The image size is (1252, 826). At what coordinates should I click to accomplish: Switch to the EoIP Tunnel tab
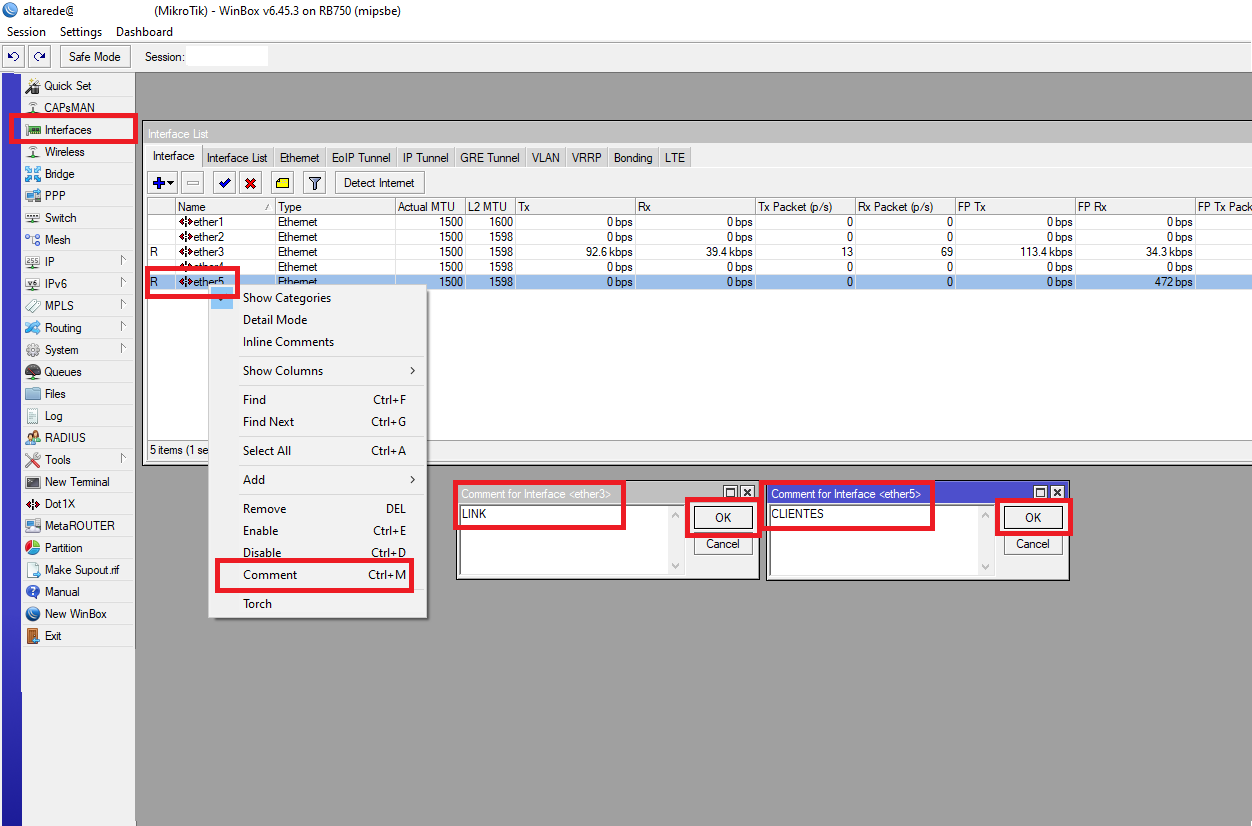point(361,158)
